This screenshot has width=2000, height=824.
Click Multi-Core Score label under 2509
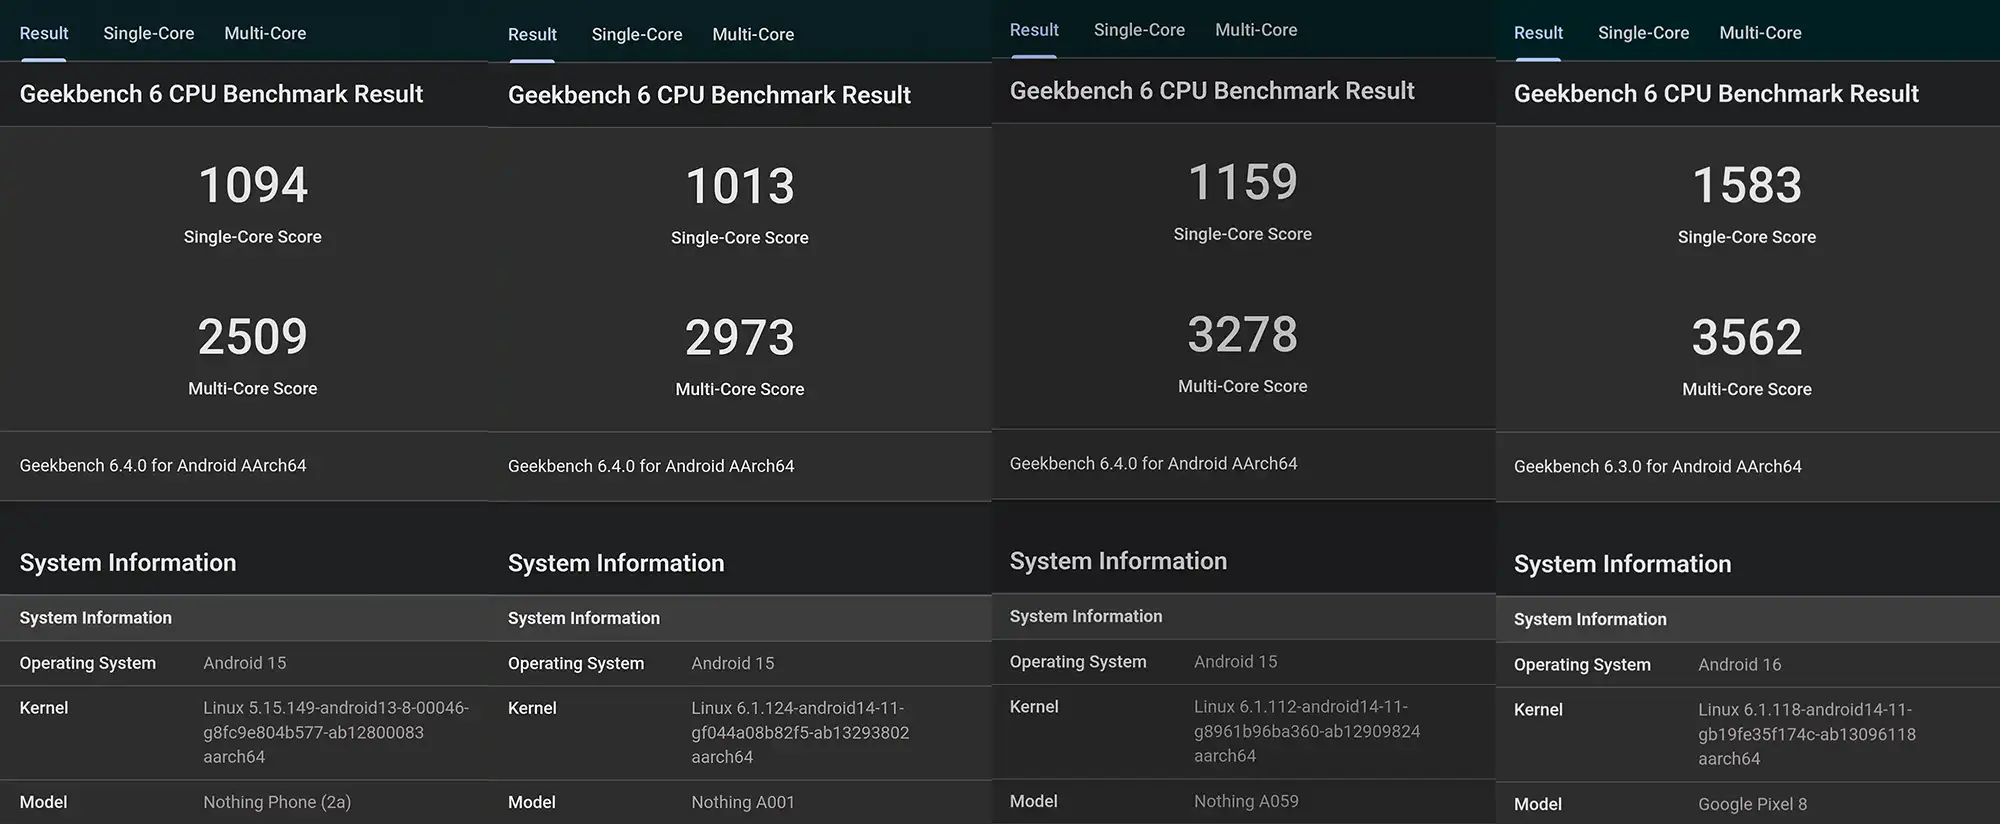point(253,388)
